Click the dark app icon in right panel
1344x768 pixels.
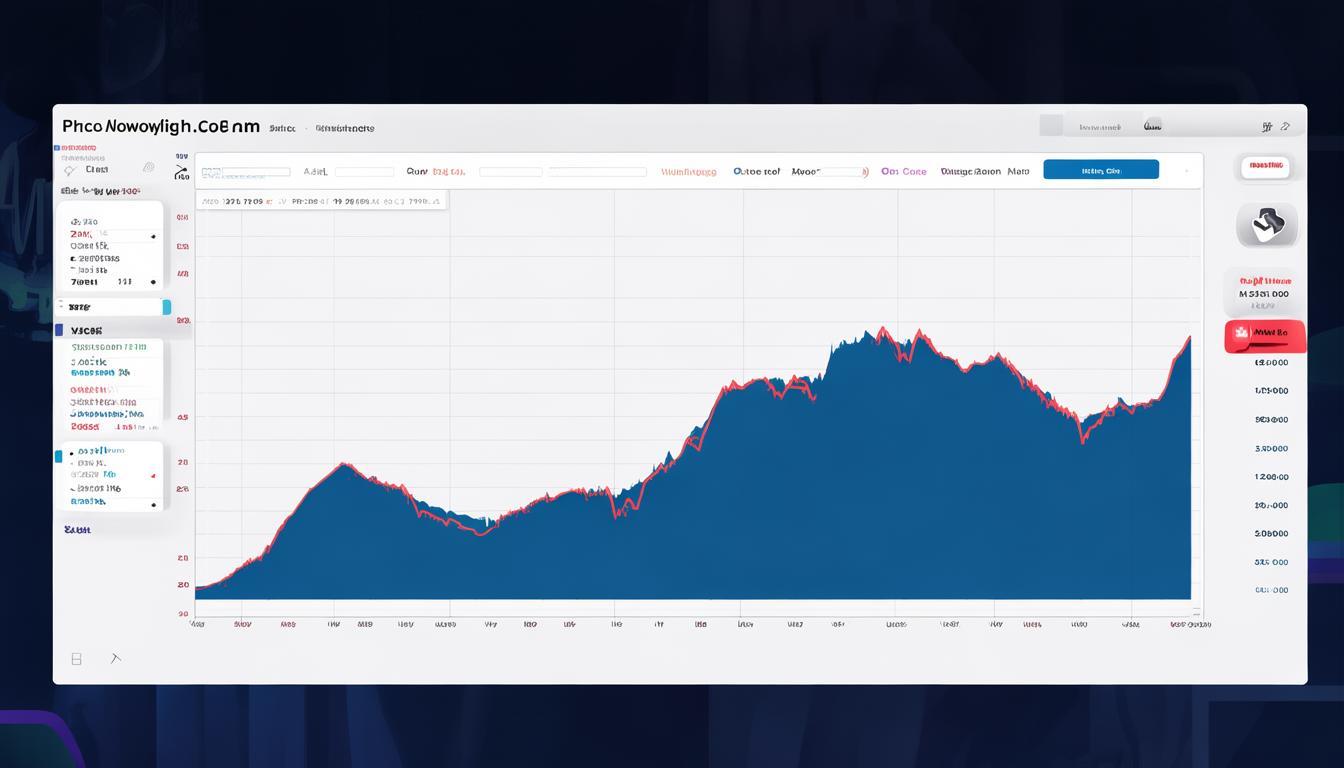point(1267,224)
